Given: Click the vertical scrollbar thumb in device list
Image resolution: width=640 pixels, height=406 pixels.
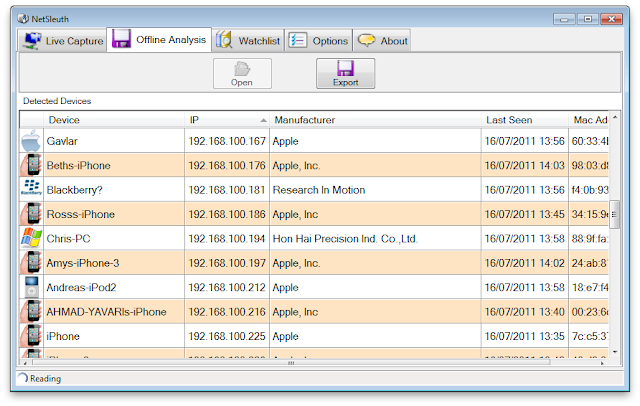Looking at the screenshot, I should (x=614, y=215).
